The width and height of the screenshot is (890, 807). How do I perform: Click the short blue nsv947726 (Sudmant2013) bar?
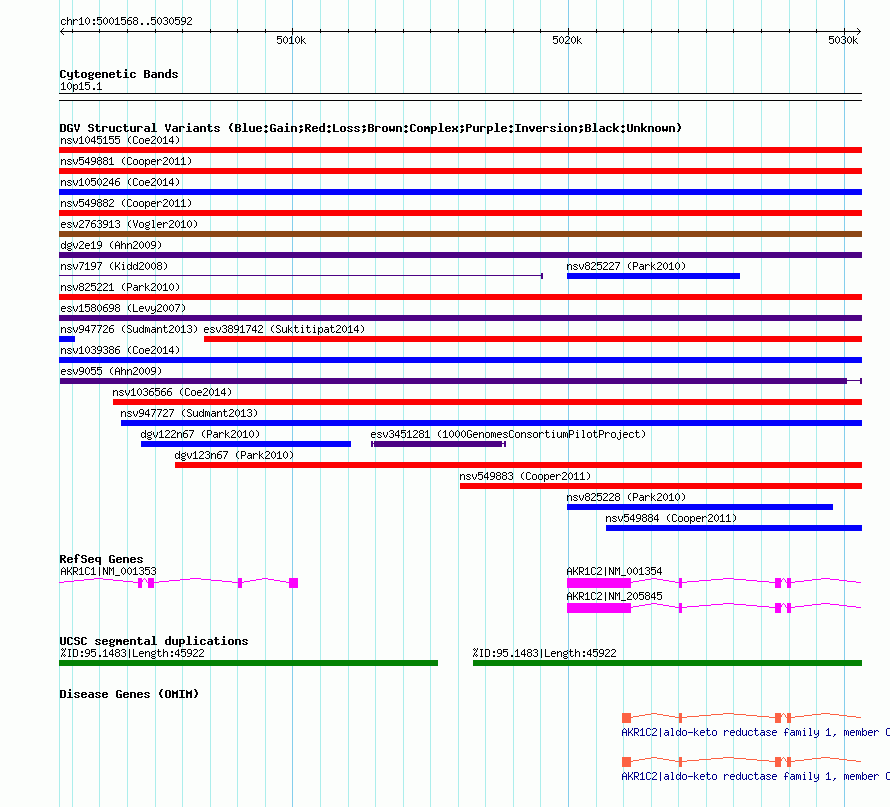pos(67,339)
